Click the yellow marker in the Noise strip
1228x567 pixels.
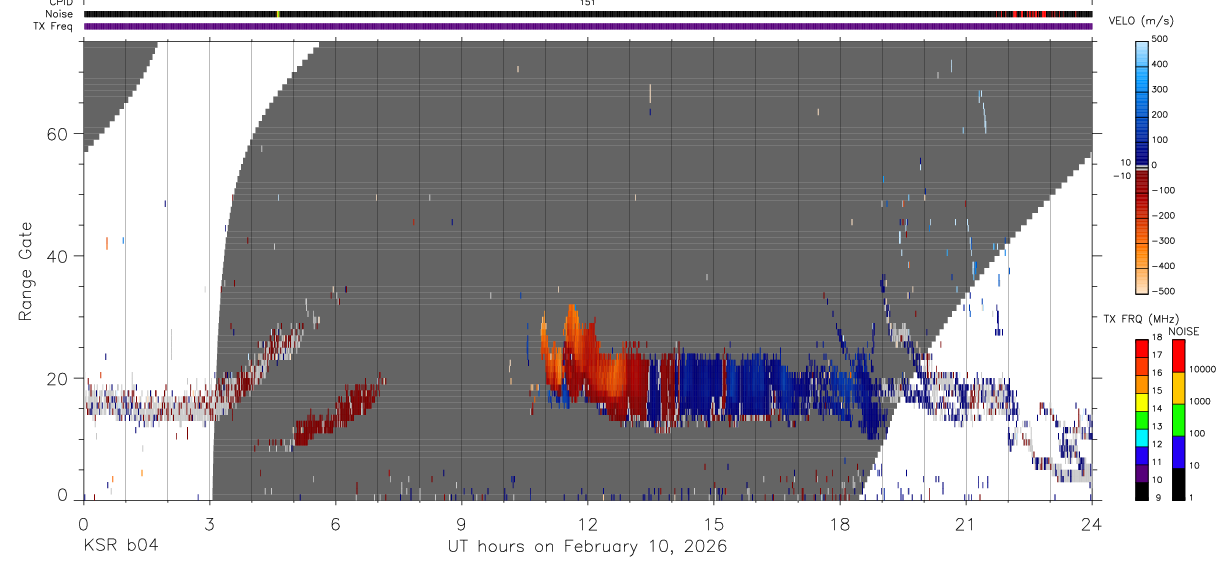pyautogui.click(x=278, y=15)
